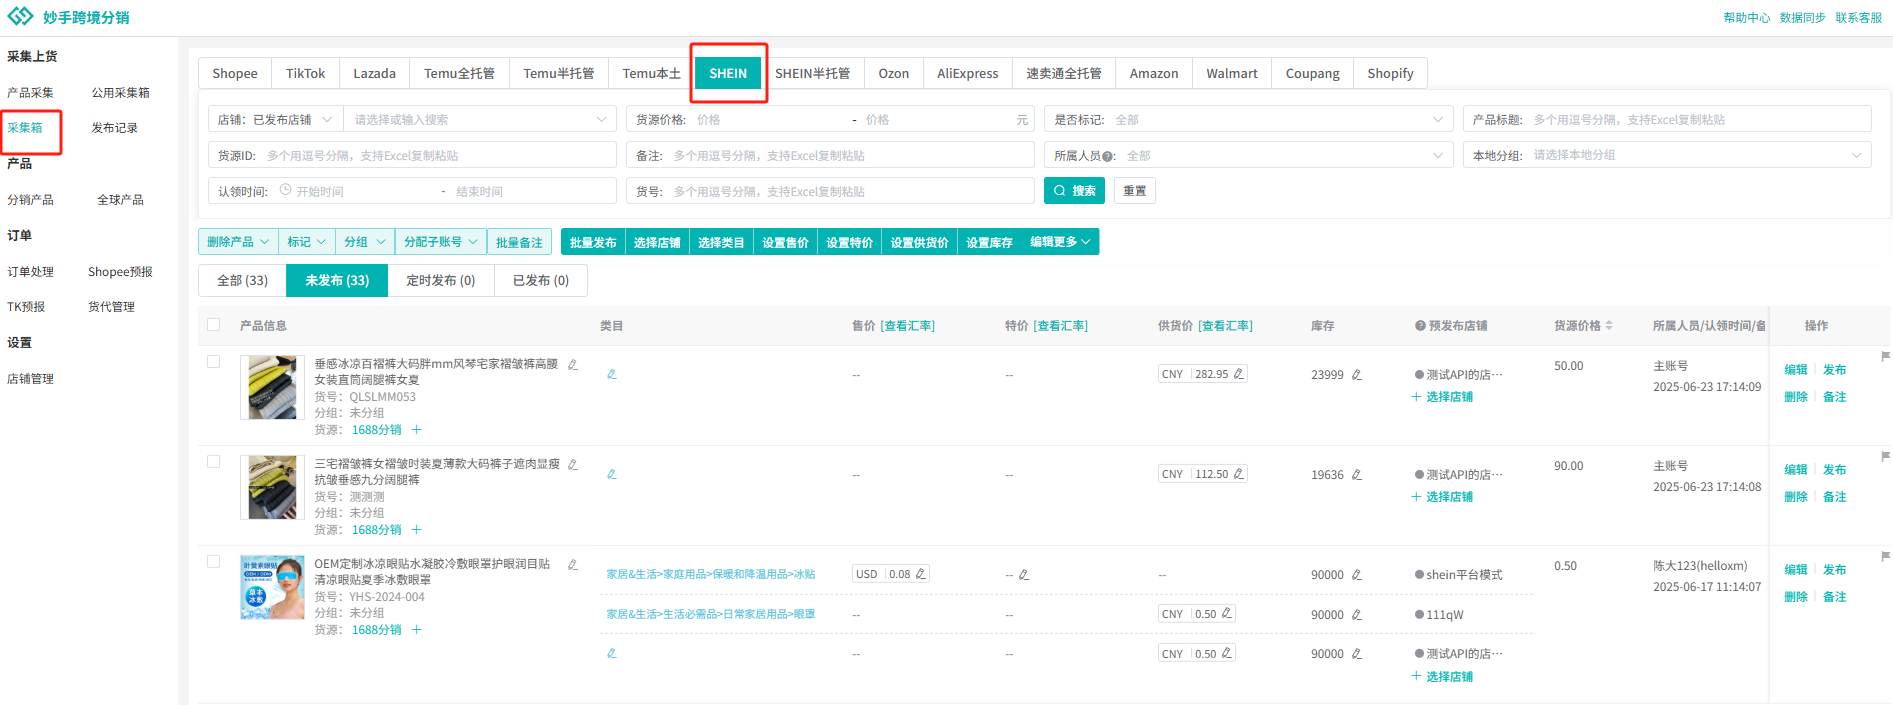Select checkbox for 三宅褶皱裤 product

[213, 461]
